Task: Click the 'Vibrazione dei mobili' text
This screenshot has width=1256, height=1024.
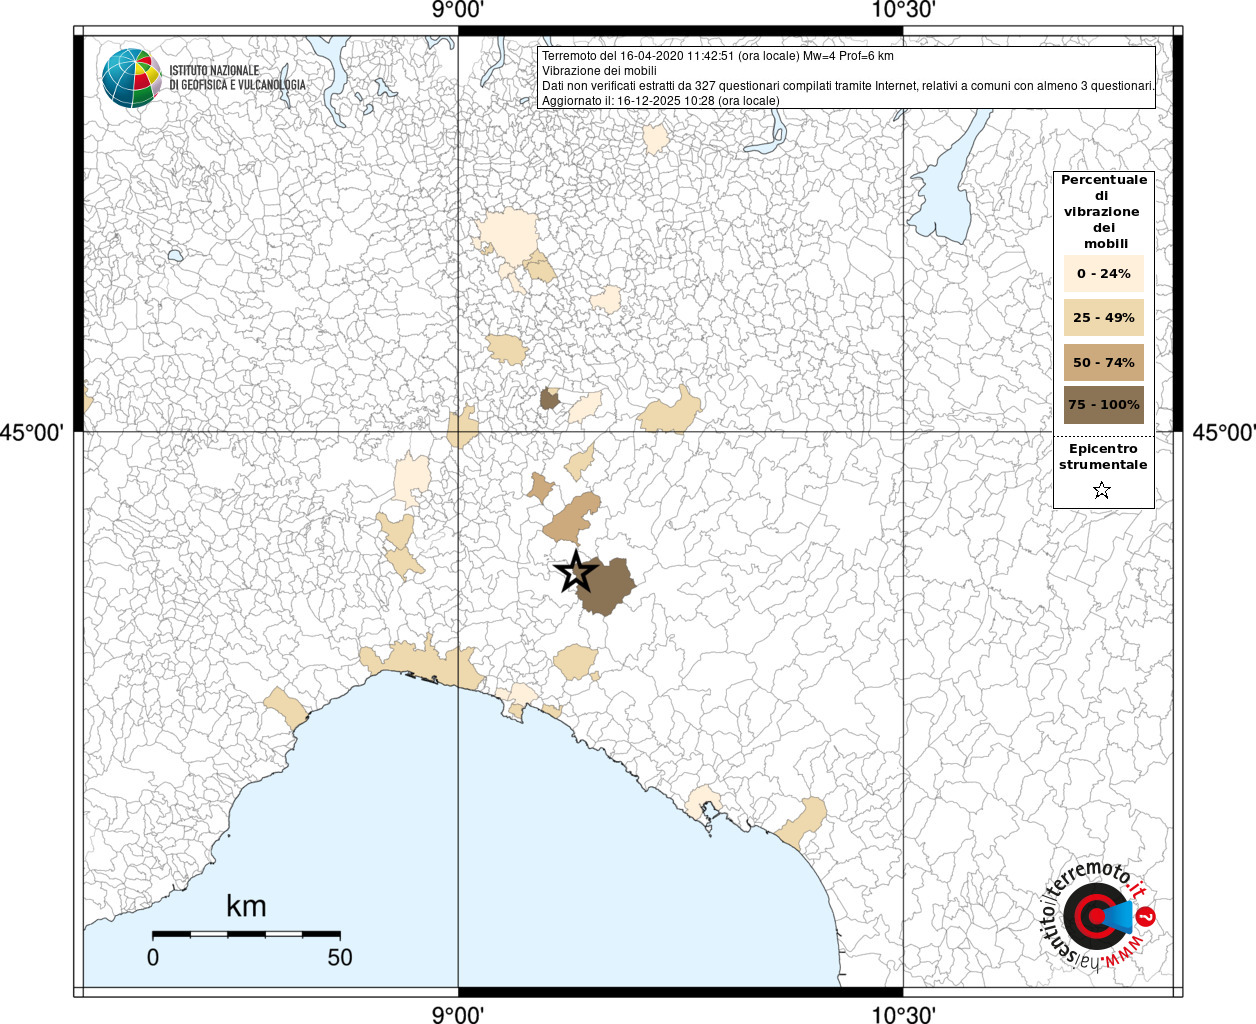Action: (599, 71)
